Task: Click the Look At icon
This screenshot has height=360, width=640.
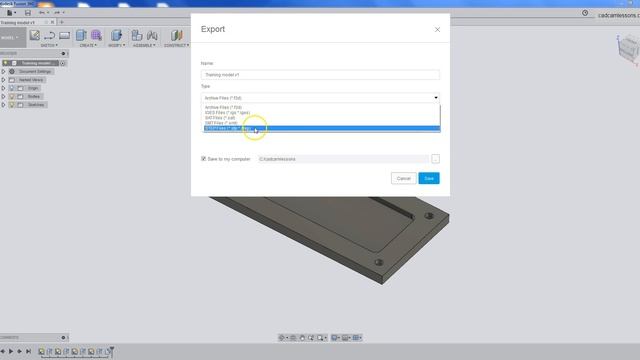Action: 293,338
